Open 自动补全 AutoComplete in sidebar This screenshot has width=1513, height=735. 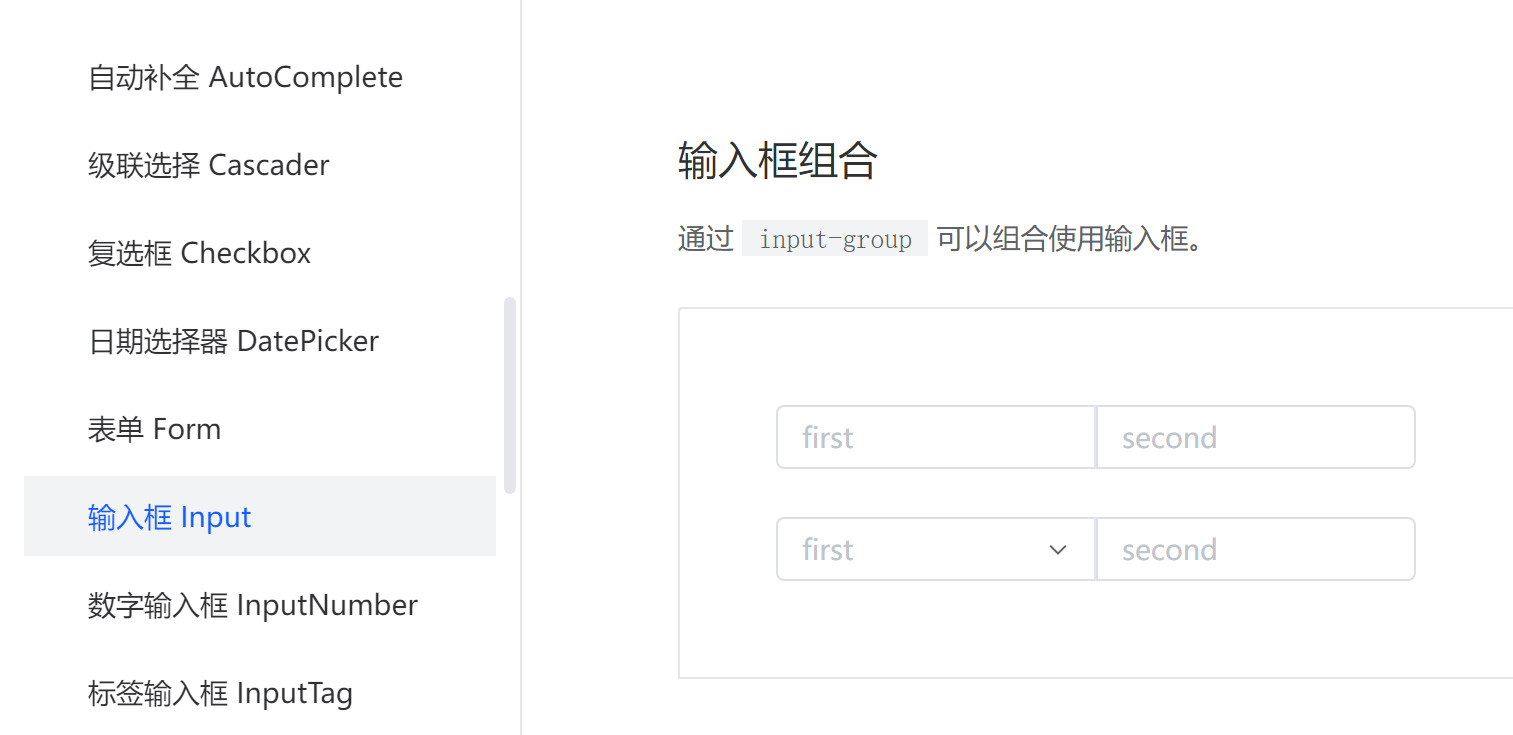[x=245, y=78]
